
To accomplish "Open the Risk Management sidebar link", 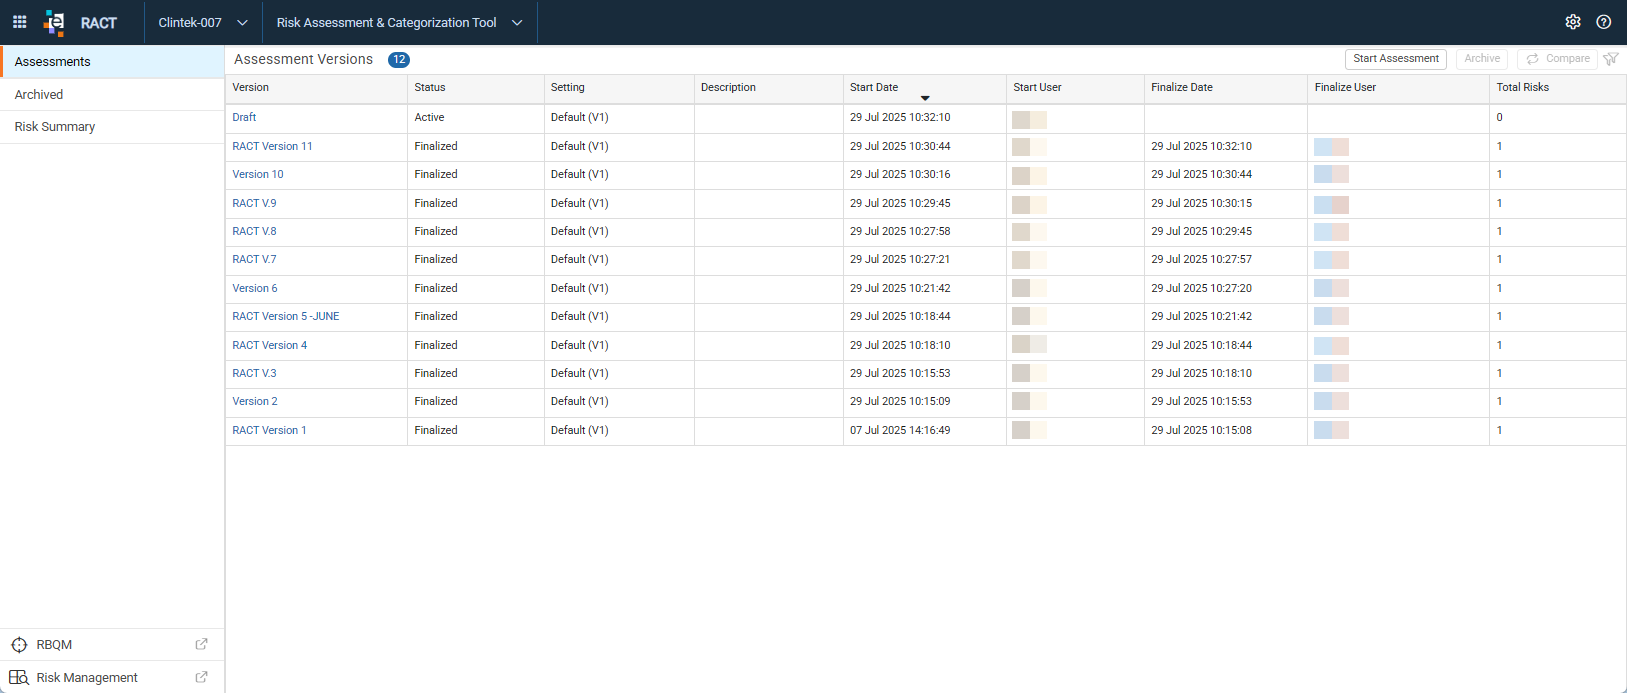I will pos(112,677).
